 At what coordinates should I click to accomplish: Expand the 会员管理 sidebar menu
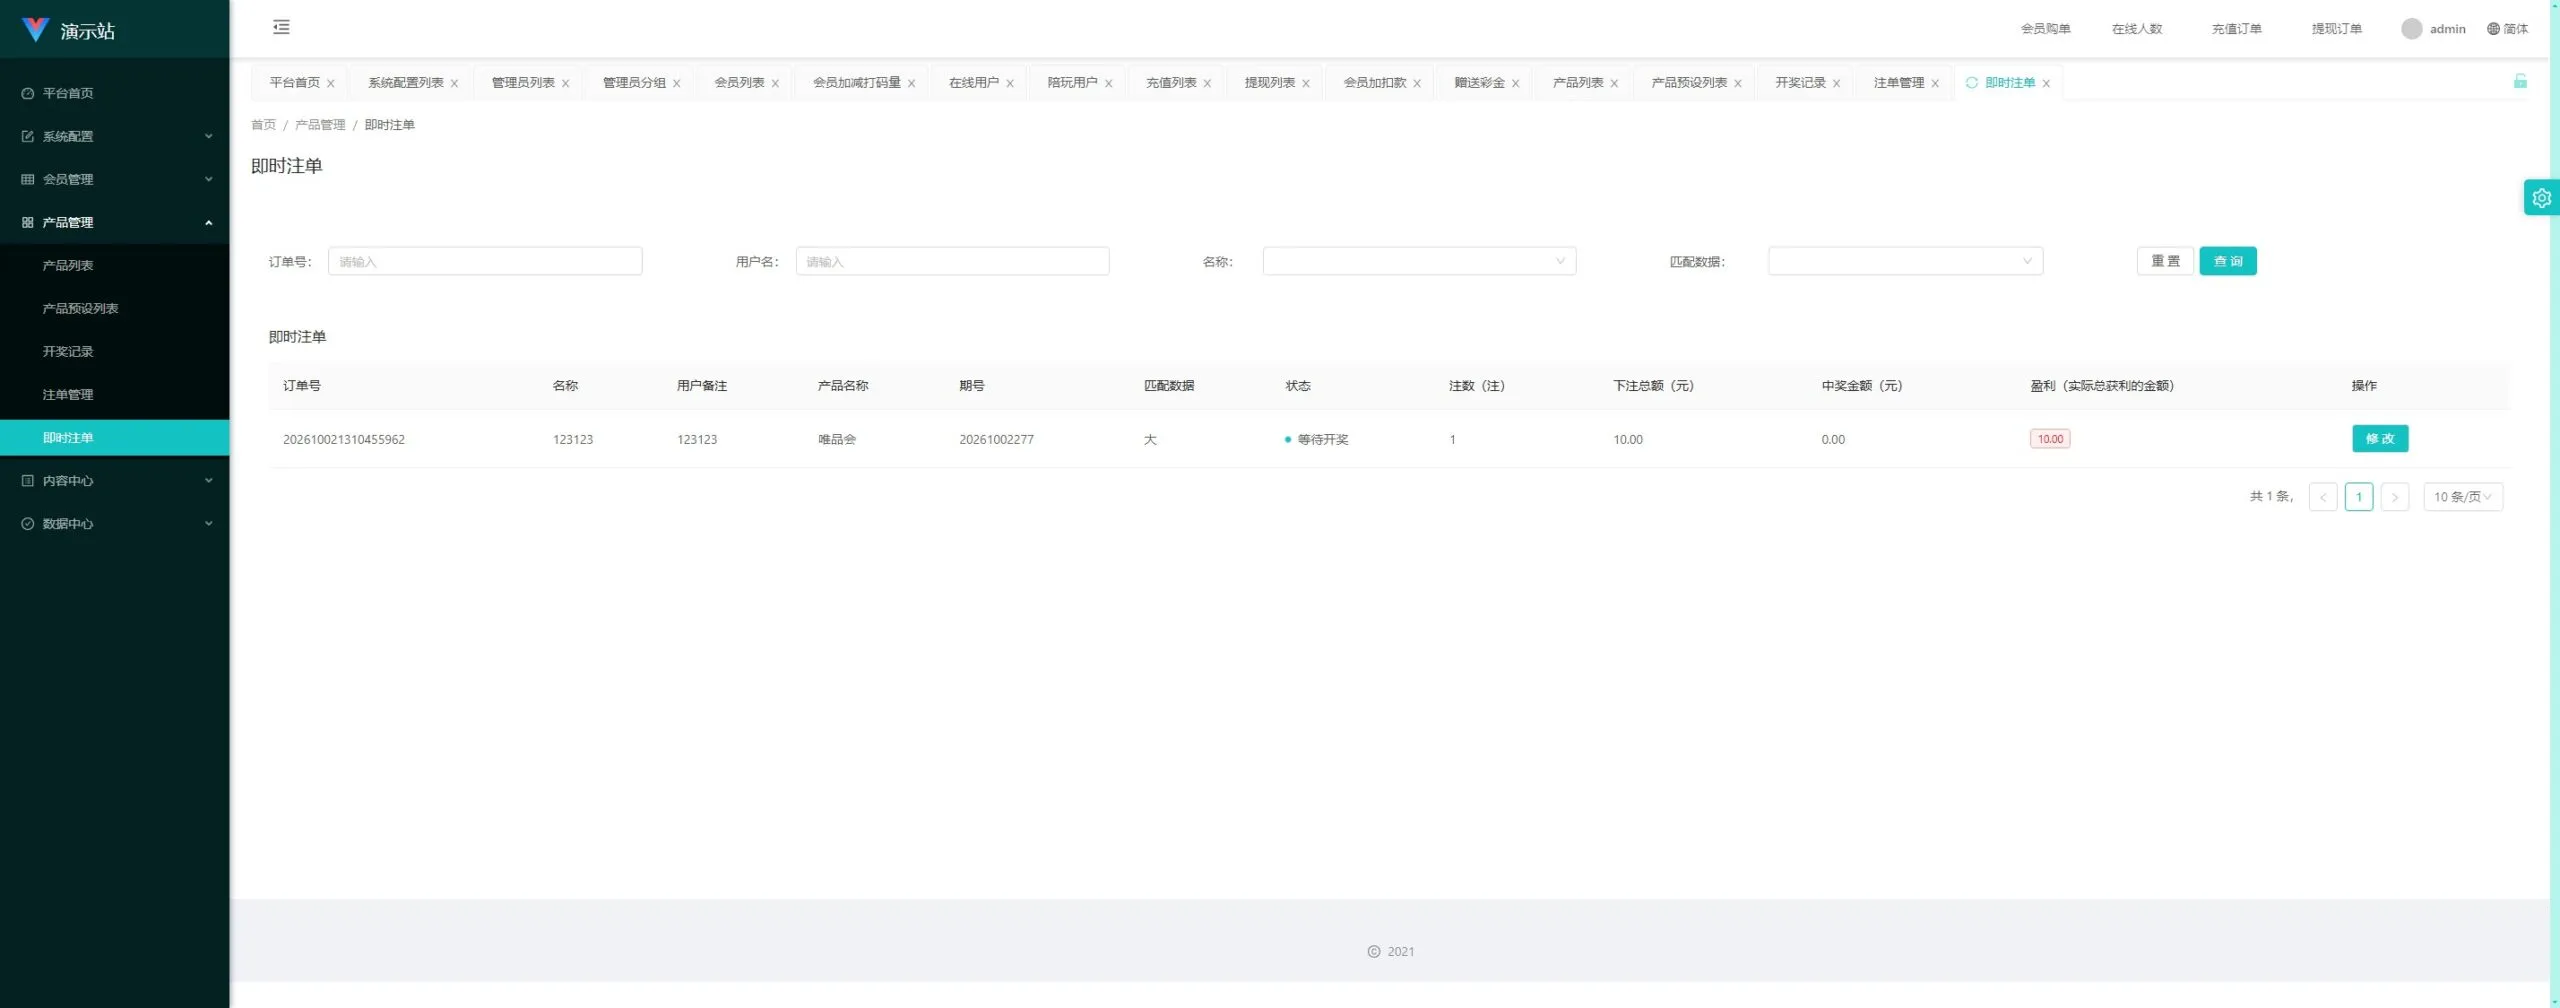click(114, 179)
